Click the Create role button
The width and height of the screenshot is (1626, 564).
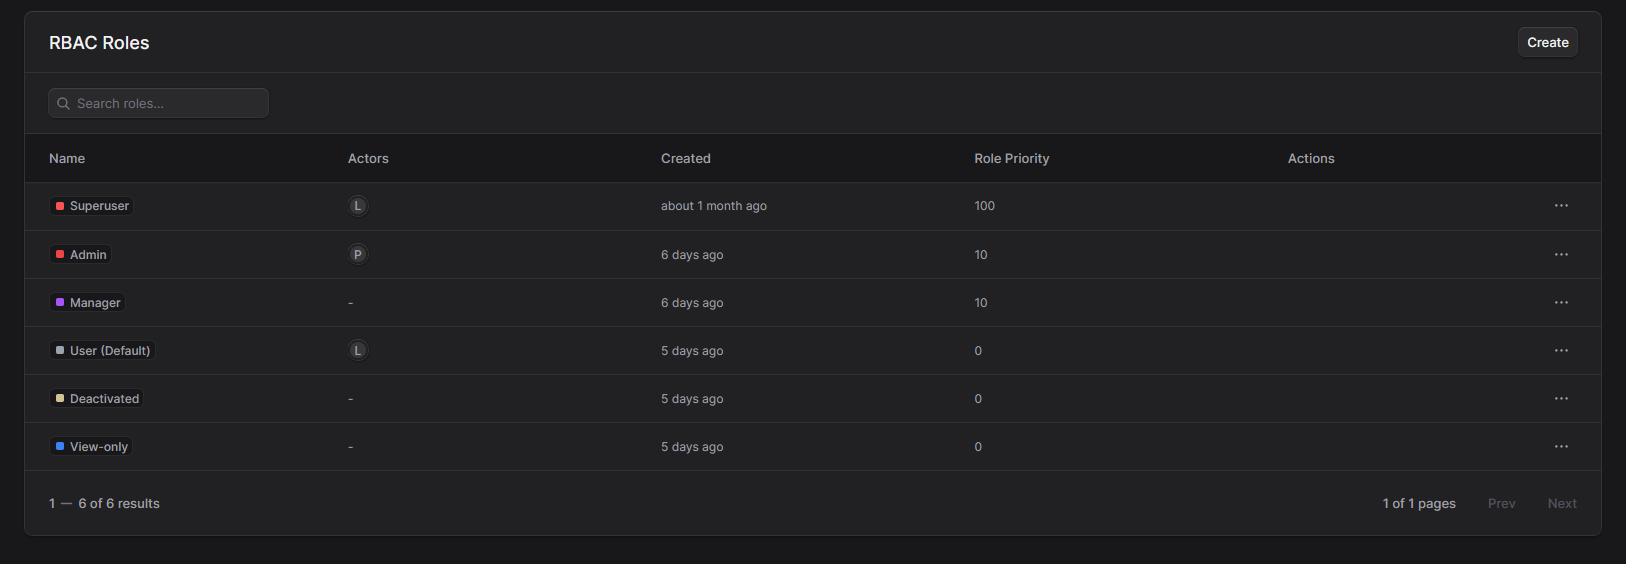pos(1548,42)
